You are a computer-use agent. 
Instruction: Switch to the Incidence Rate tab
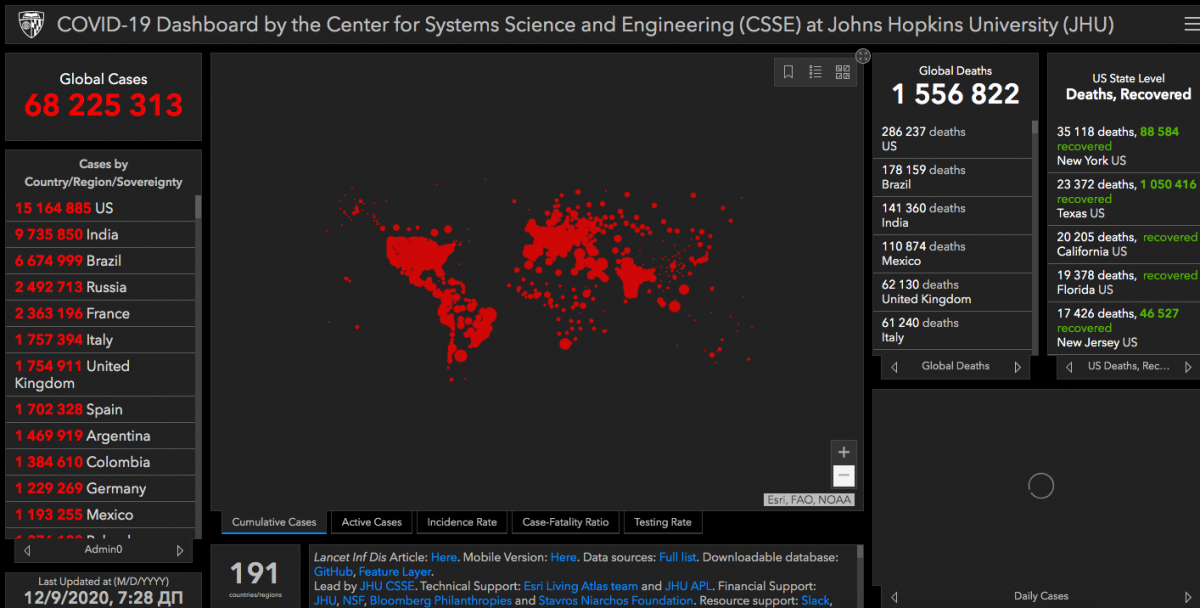click(x=462, y=522)
